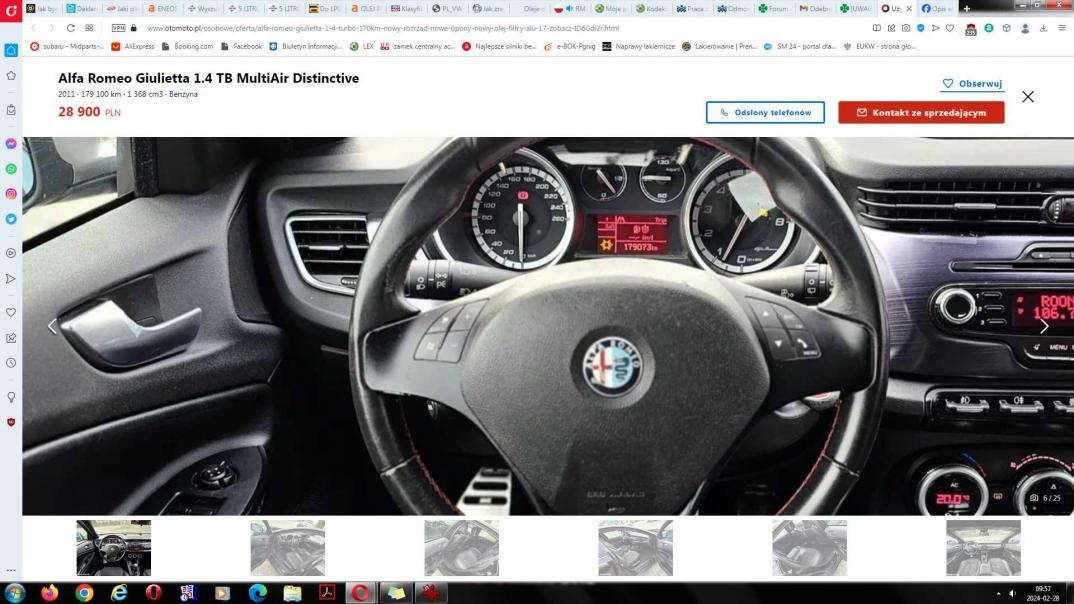Image resolution: width=1074 pixels, height=604 pixels.
Task: Open reader mode icon in address bar
Action: (x=877, y=28)
